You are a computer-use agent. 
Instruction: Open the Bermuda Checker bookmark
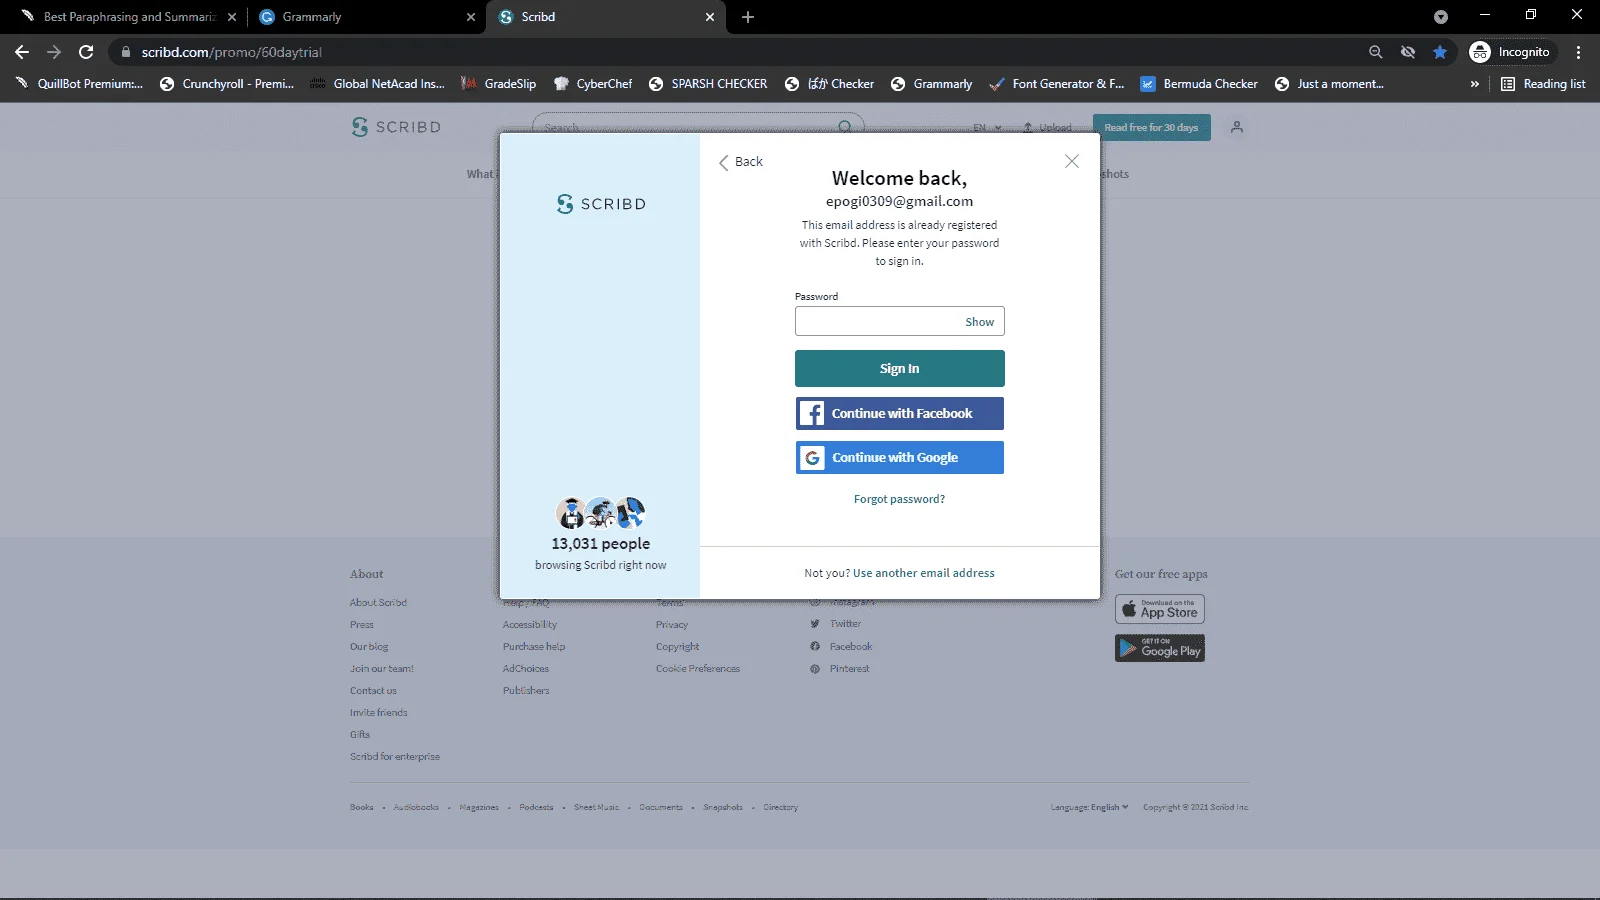[x=1199, y=84]
